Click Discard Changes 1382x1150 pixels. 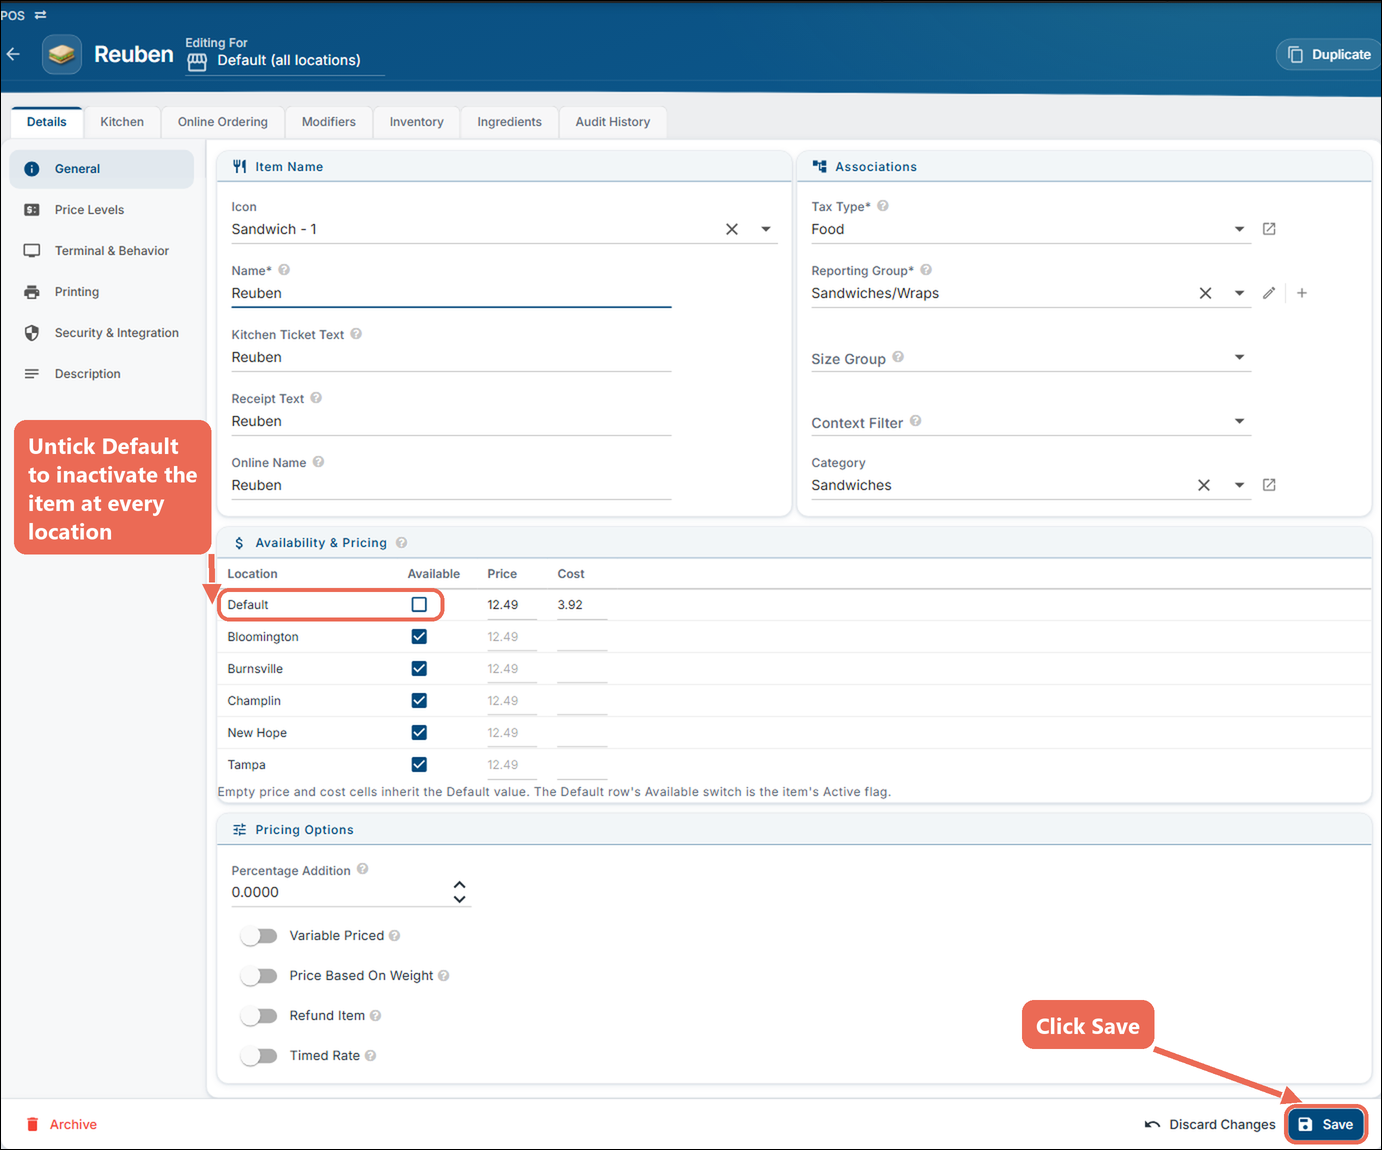pyautogui.click(x=1210, y=1125)
